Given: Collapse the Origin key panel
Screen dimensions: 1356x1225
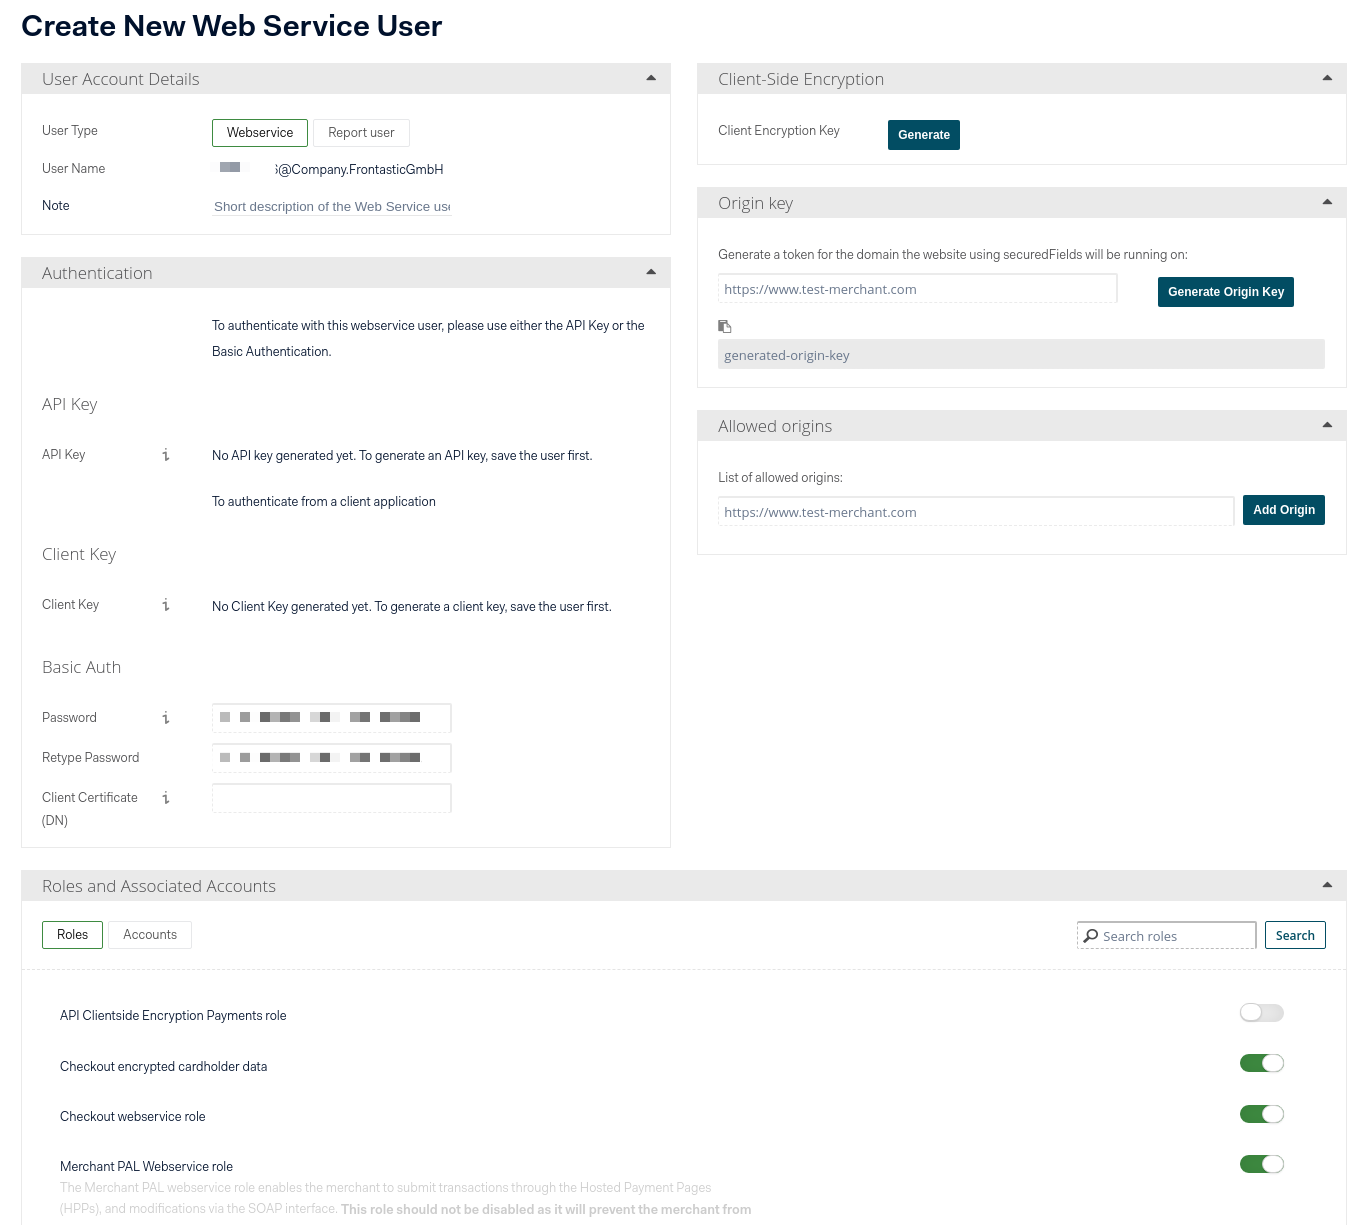Looking at the screenshot, I should pos(1327,202).
